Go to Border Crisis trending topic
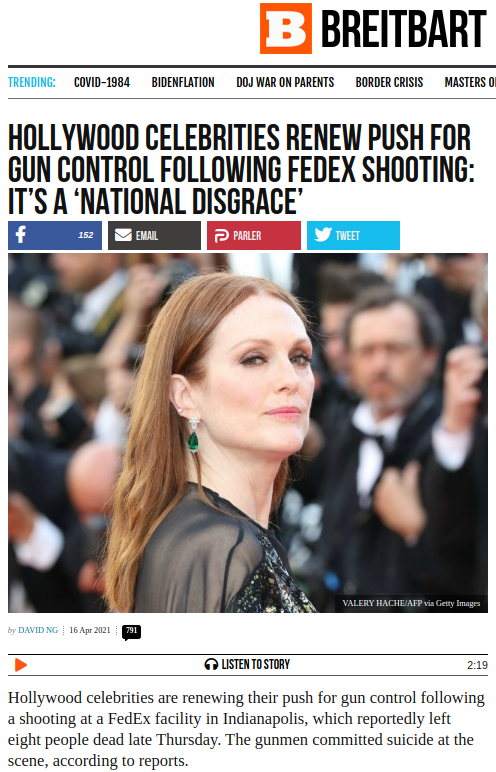The image size is (496, 772). pyautogui.click(x=389, y=82)
